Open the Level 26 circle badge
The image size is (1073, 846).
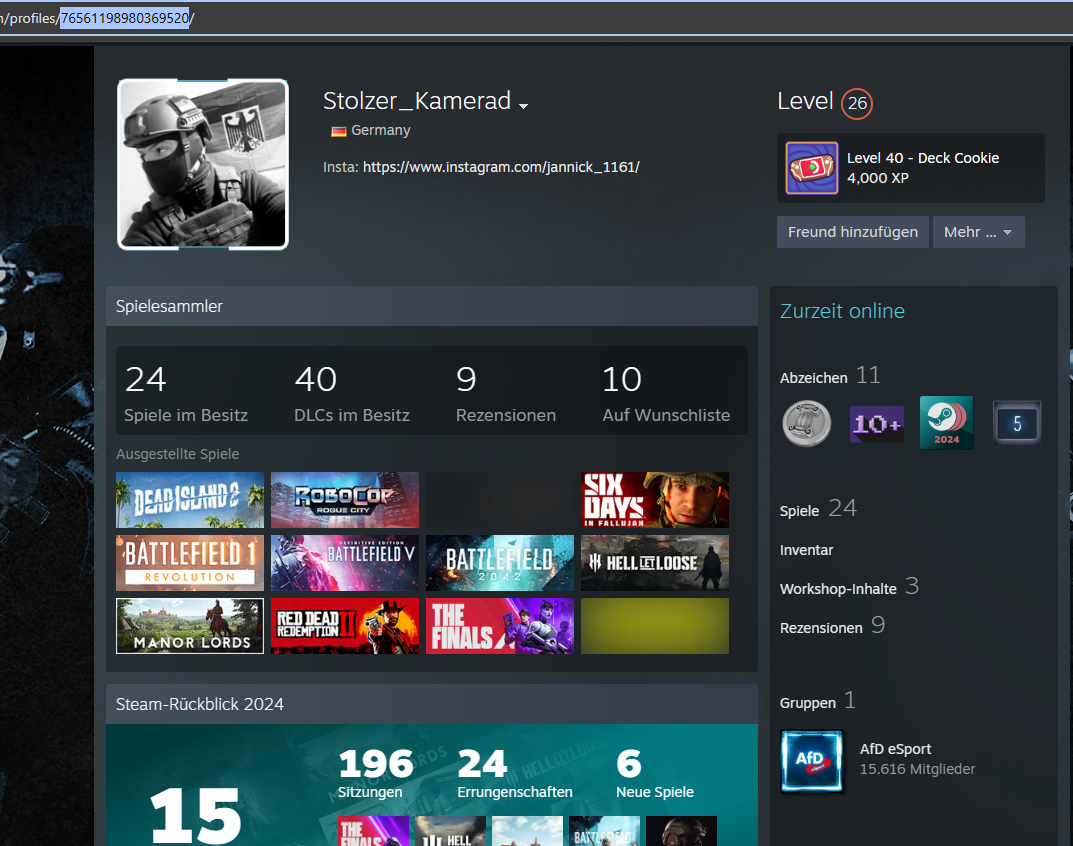click(857, 103)
